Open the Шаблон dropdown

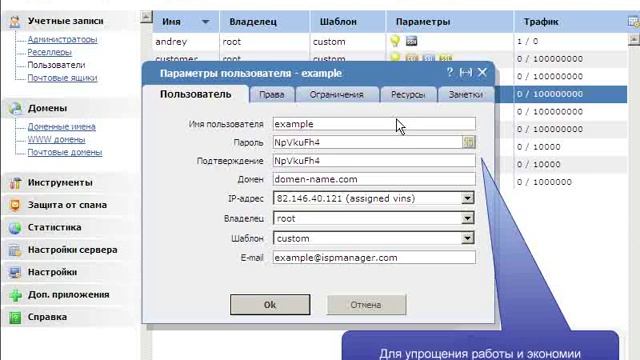point(467,238)
